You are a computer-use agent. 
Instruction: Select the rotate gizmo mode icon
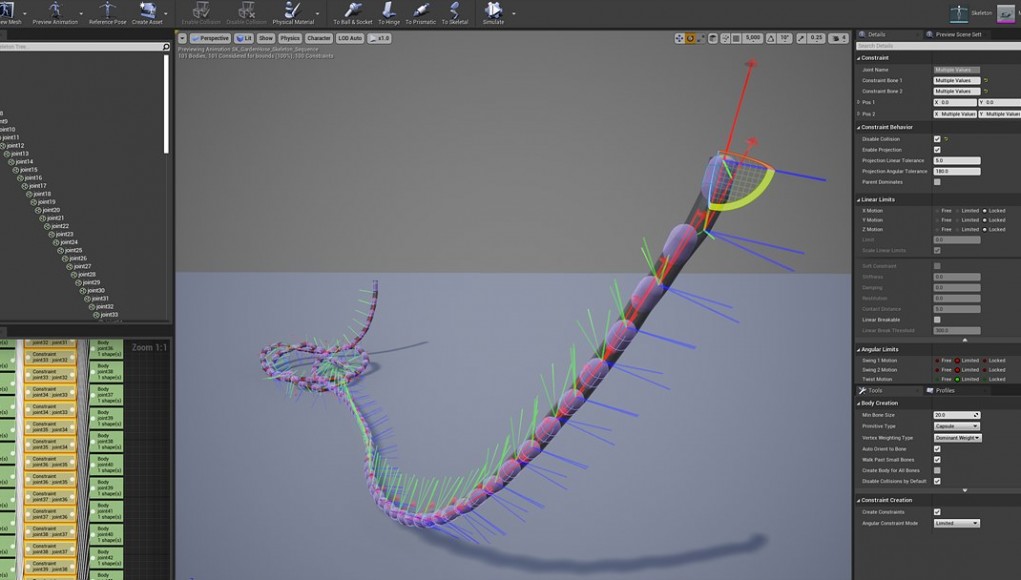[690, 38]
